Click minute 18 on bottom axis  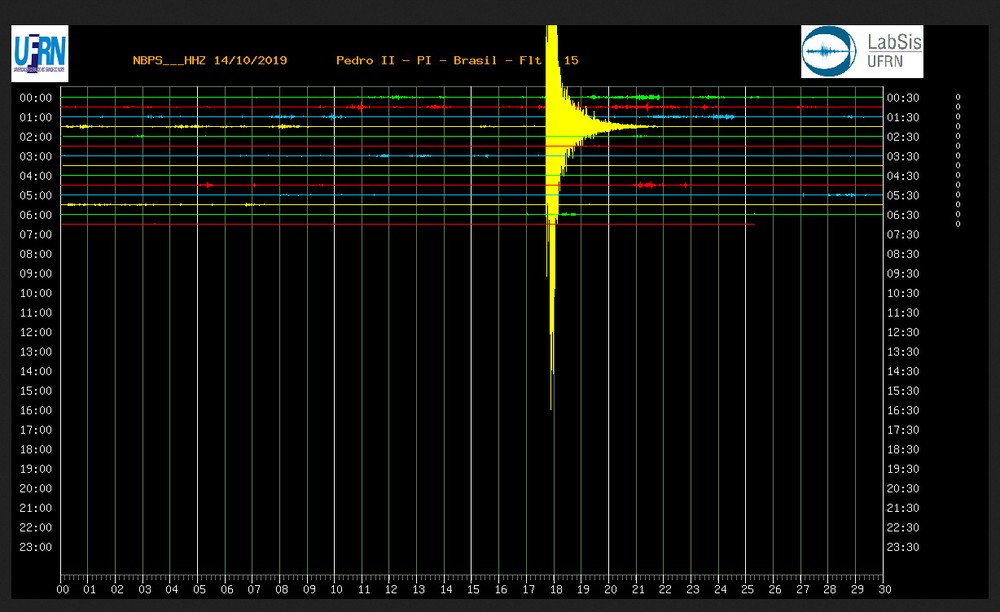556,590
